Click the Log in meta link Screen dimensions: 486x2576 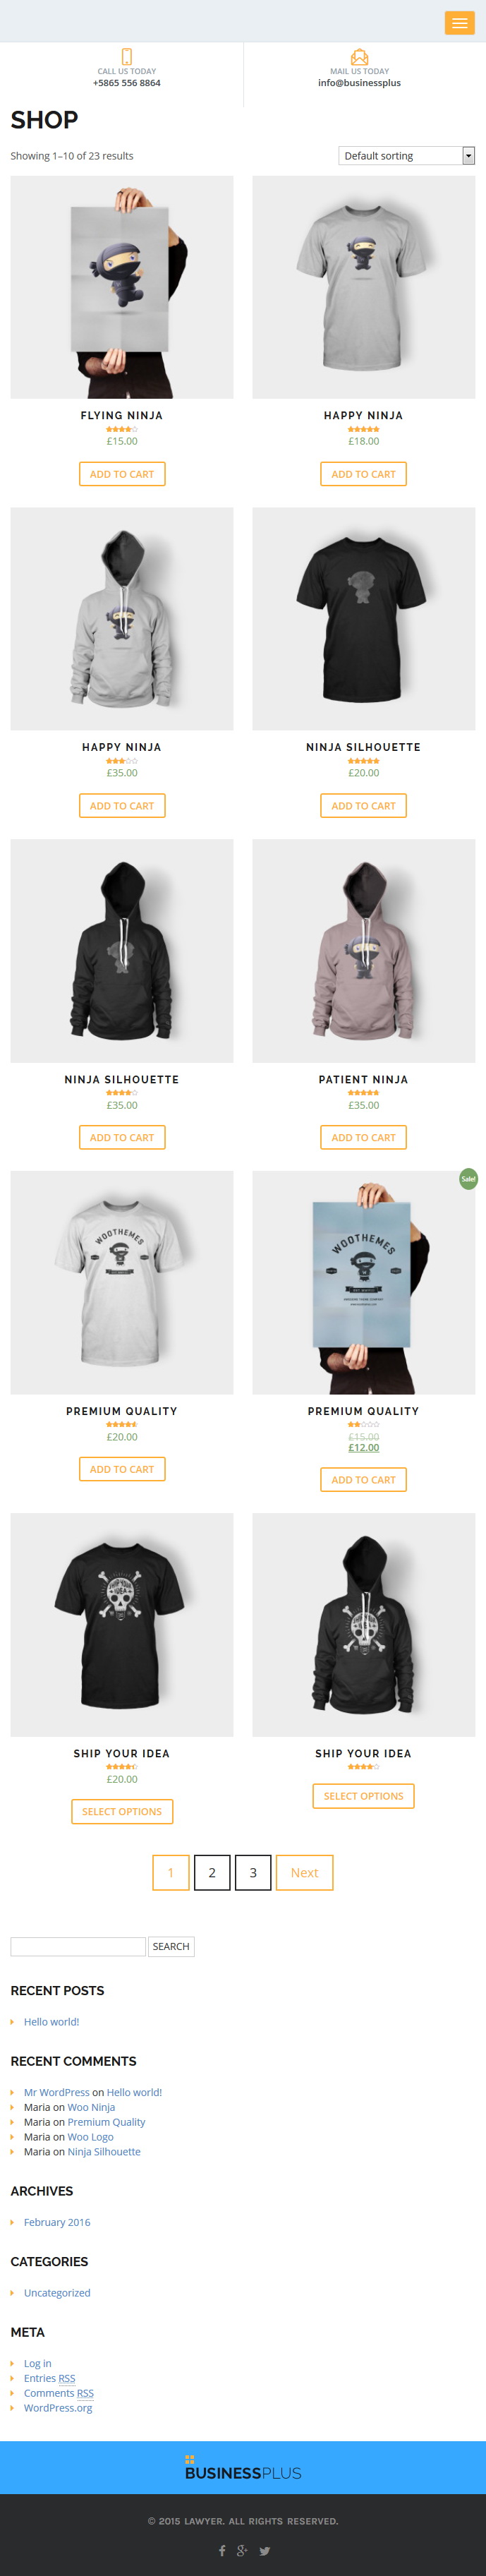pos(37,2363)
